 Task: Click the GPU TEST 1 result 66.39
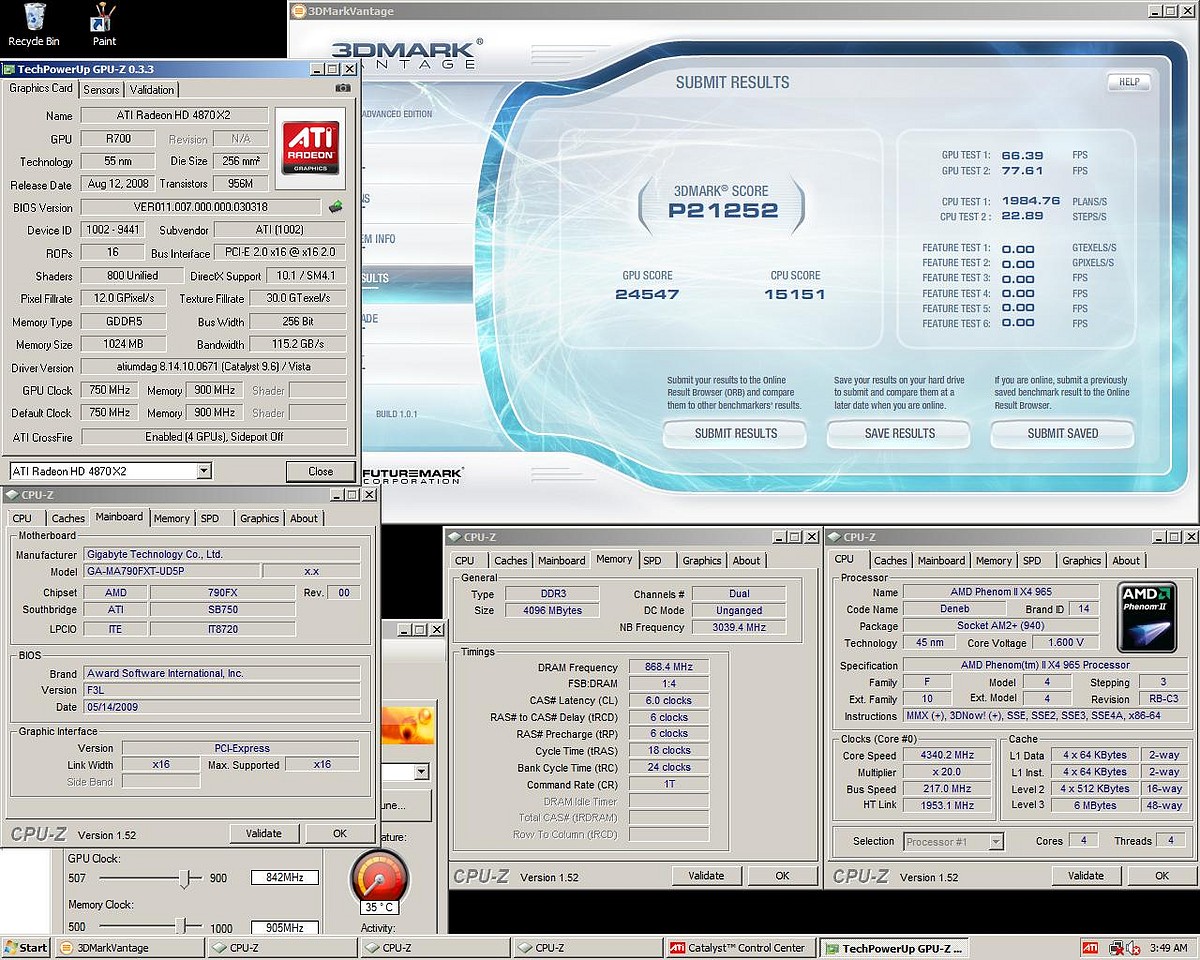tap(1023, 155)
